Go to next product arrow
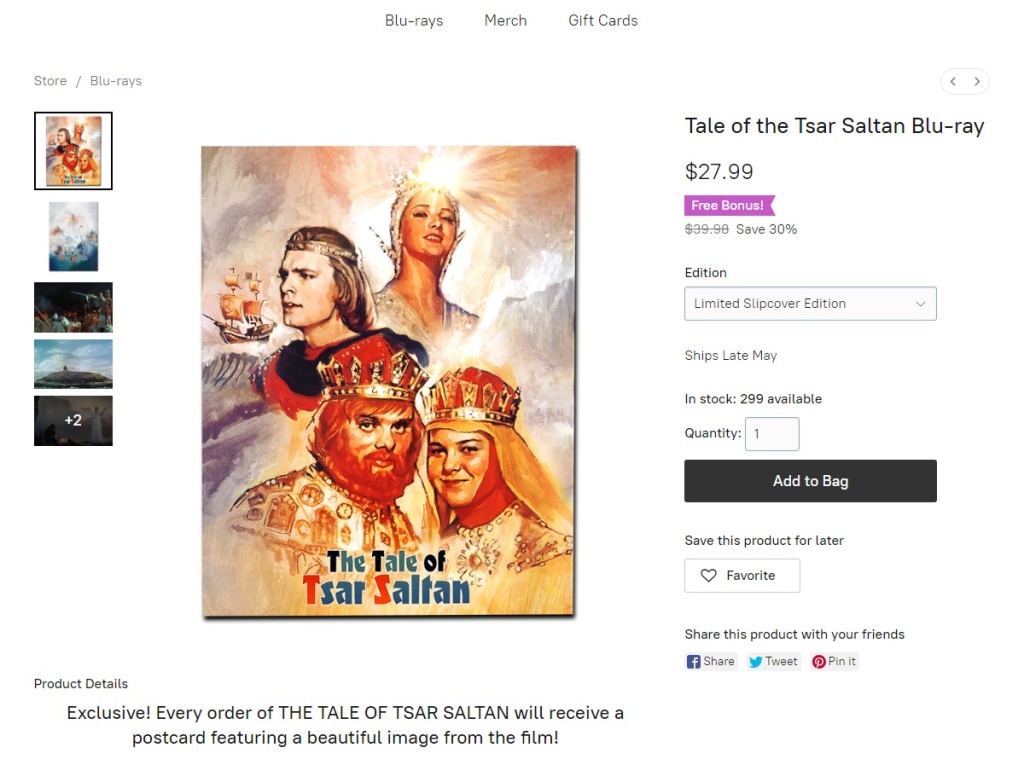The width and height of the screenshot is (1024, 759). (977, 81)
